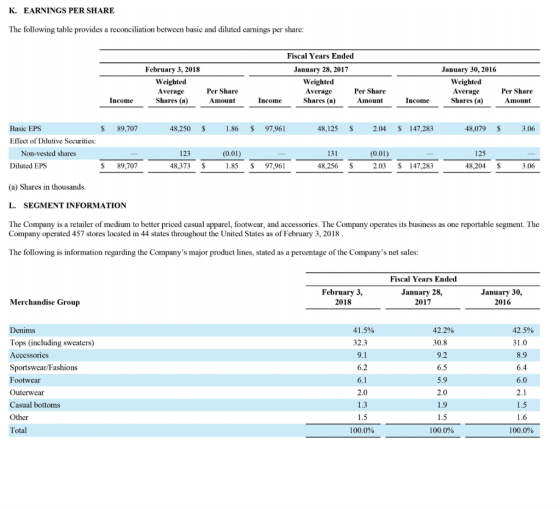Click Casual bottoms value 1.3
The width and height of the screenshot is (560, 509).
coord(362,405)
